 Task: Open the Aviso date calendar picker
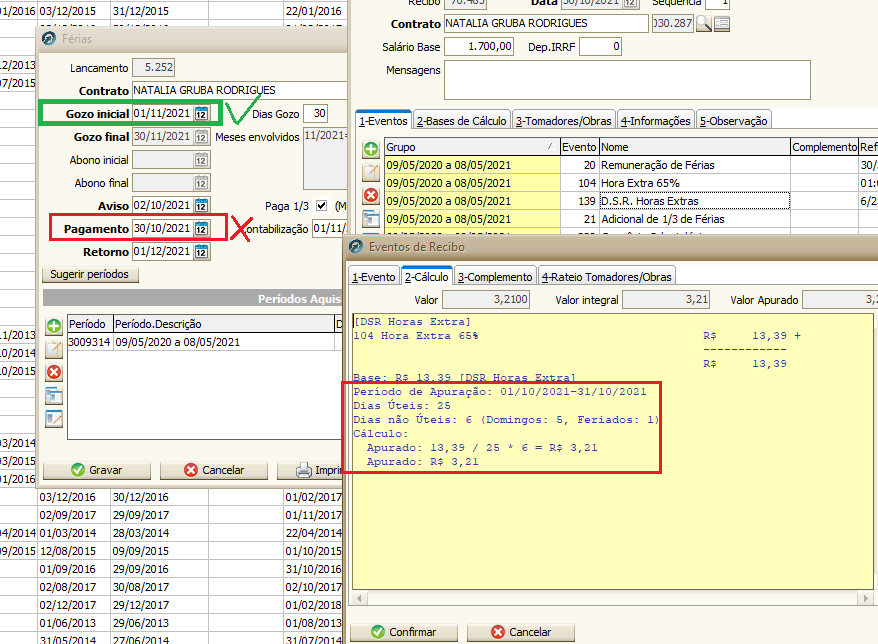point(202,206)
